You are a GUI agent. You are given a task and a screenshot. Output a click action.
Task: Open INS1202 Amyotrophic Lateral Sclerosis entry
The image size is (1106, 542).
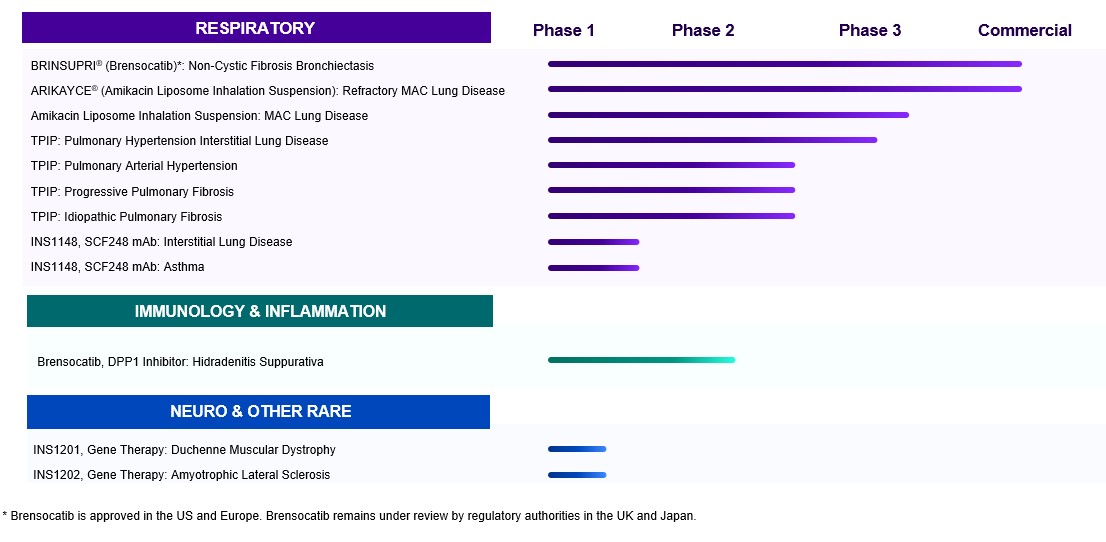181,475
